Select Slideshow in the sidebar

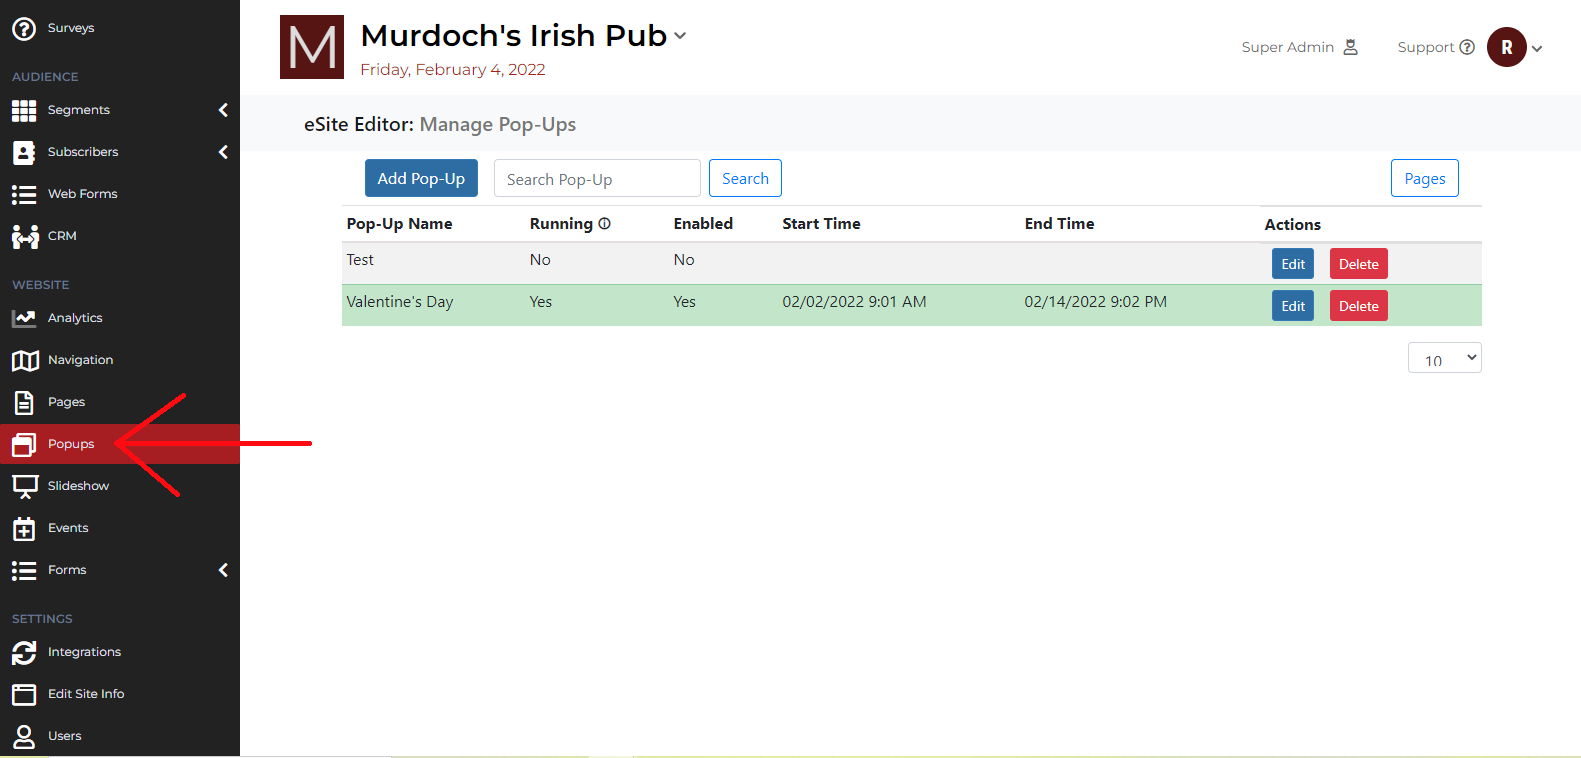point(78,486)
